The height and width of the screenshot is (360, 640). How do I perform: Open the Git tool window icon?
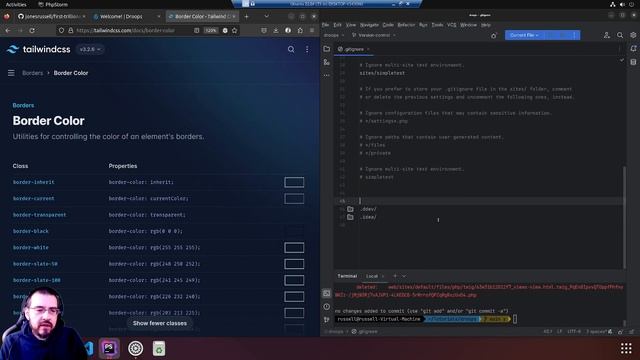click(327, 320)
